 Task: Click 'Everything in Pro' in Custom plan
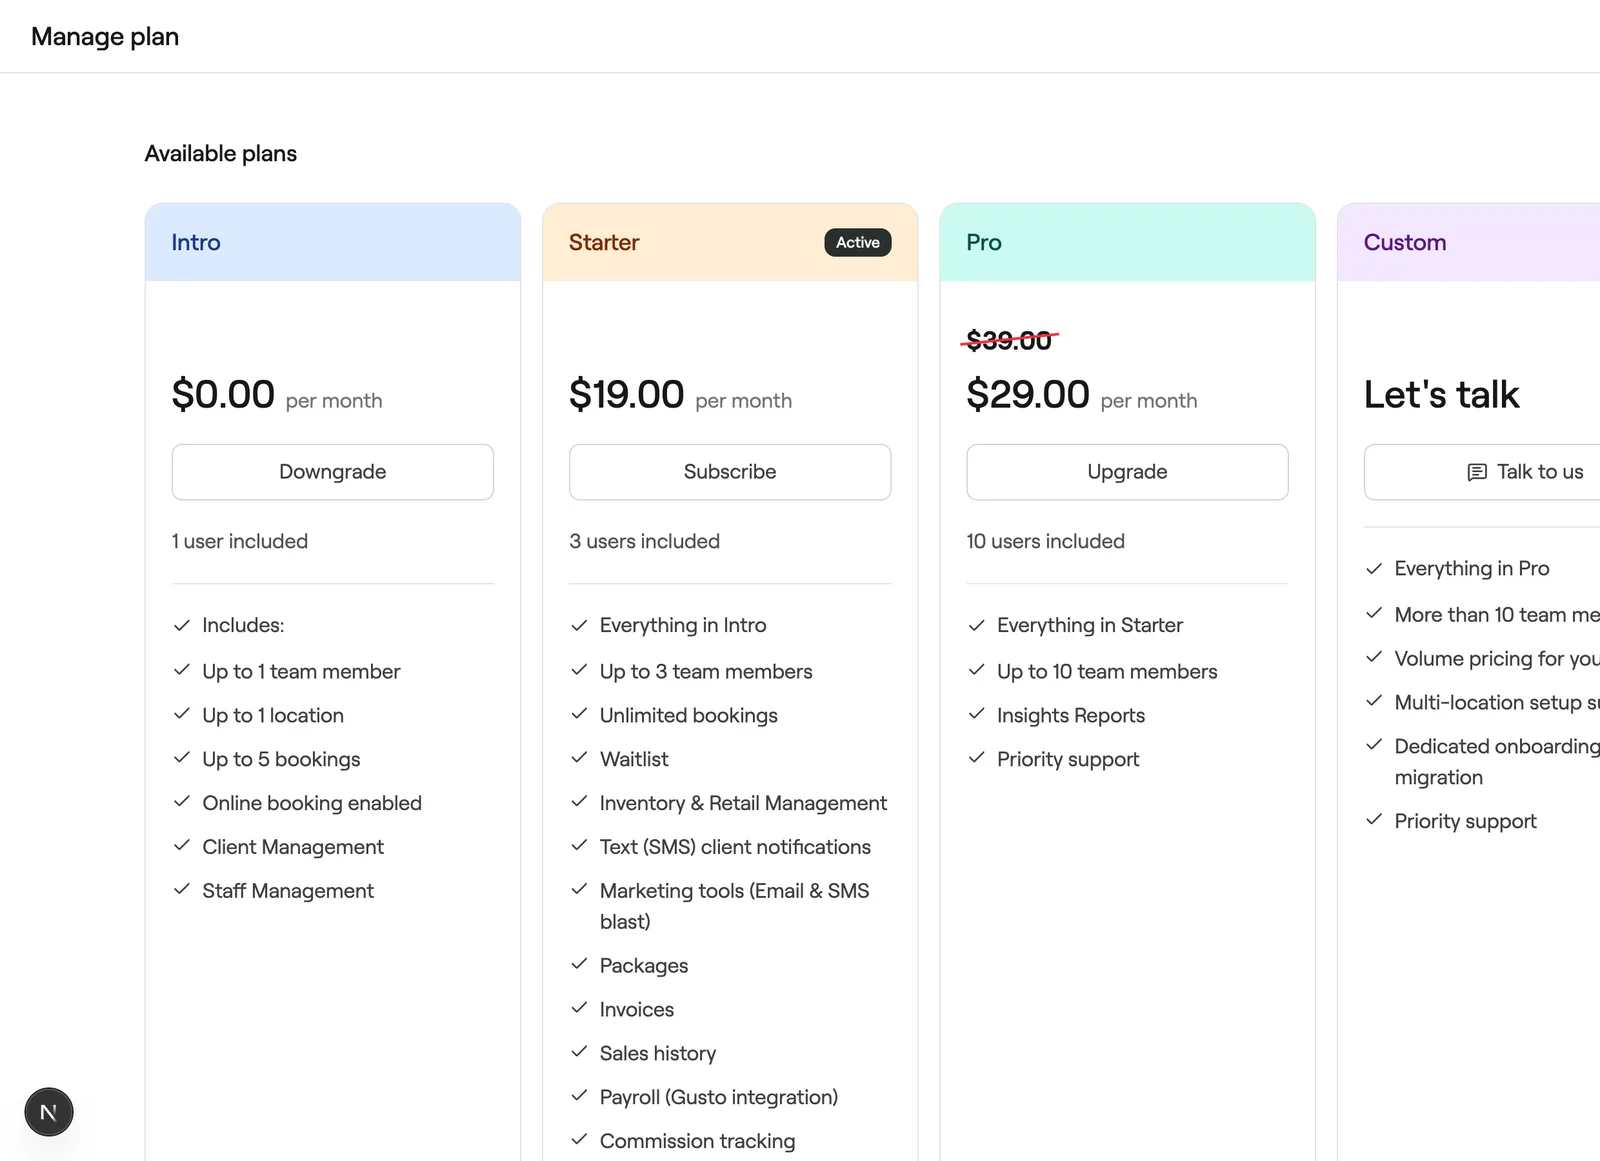point(1472,569)
